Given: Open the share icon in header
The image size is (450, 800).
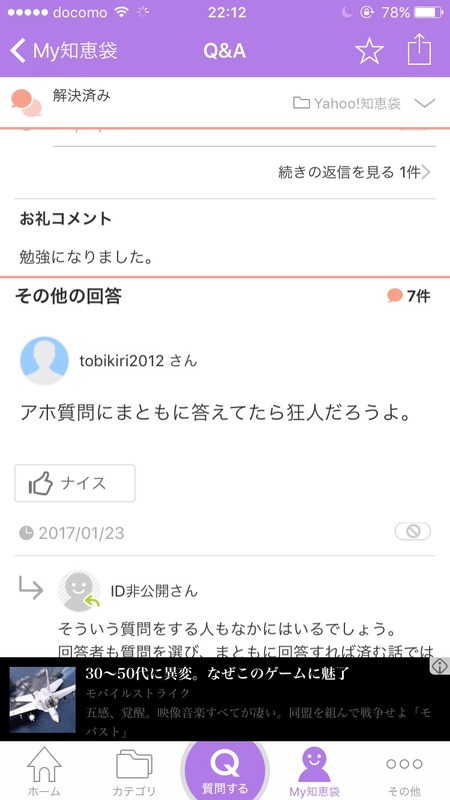Looking at the screenshot, I should click(x=419, y=49).
